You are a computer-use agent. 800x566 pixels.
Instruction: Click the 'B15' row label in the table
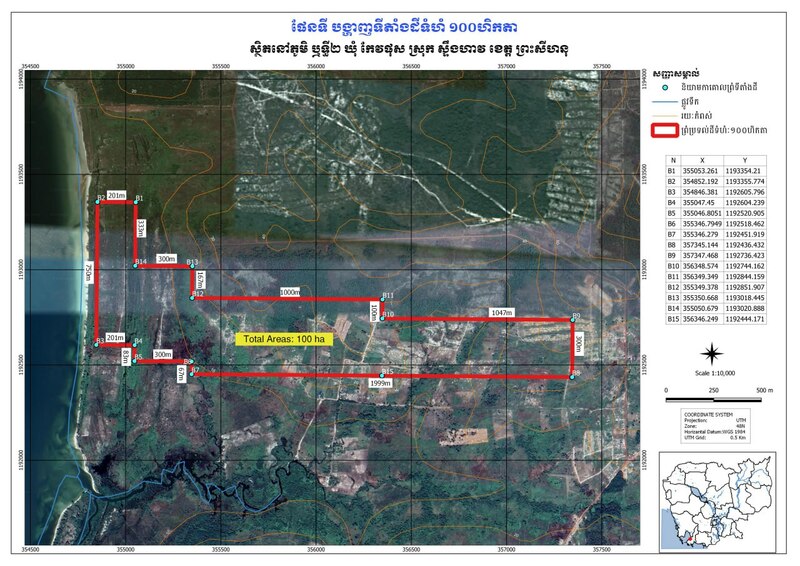tap(673, 319)
